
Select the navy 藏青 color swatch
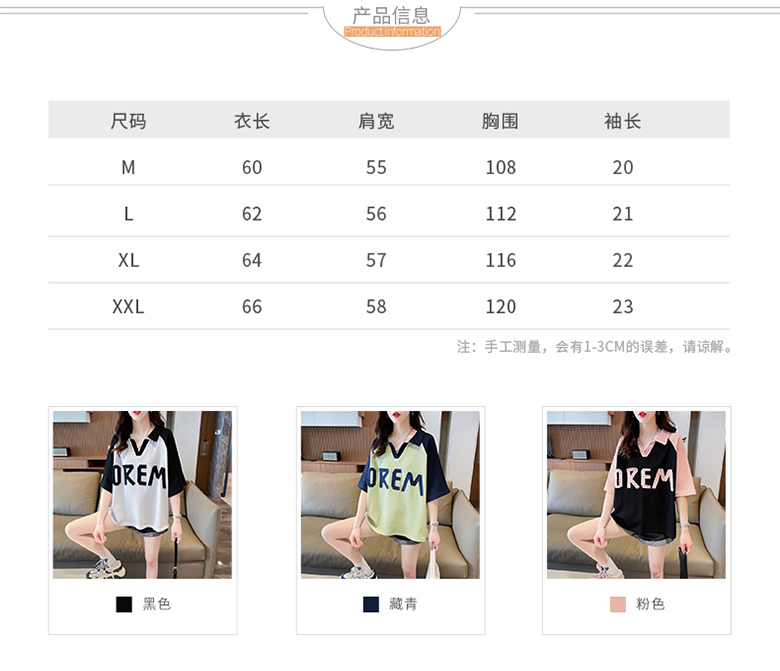371,604
